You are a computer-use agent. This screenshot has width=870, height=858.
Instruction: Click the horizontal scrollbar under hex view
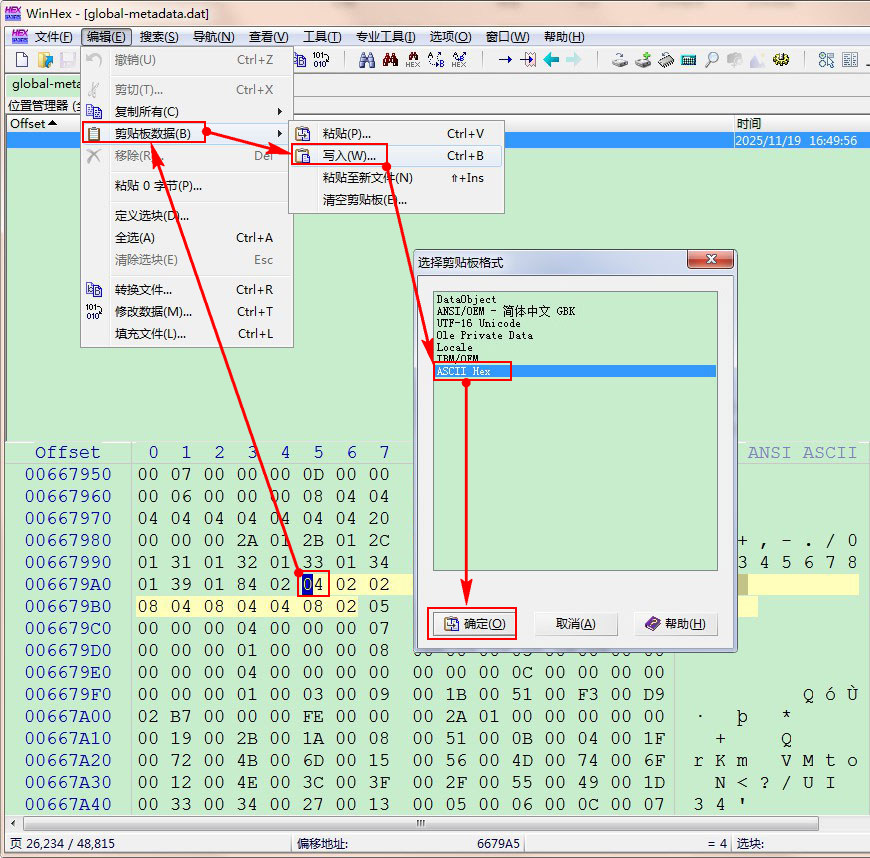[420, 823]
